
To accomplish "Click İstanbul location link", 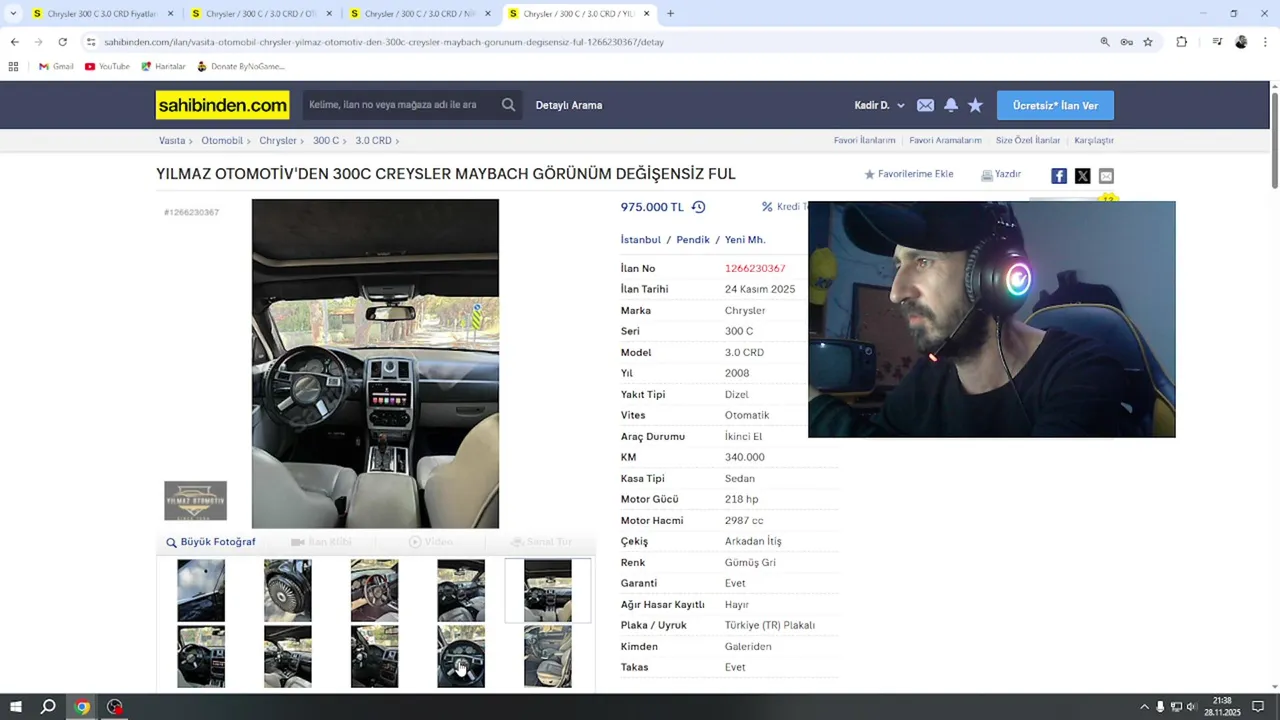I will pyautogui.click(x=641, y=240).
